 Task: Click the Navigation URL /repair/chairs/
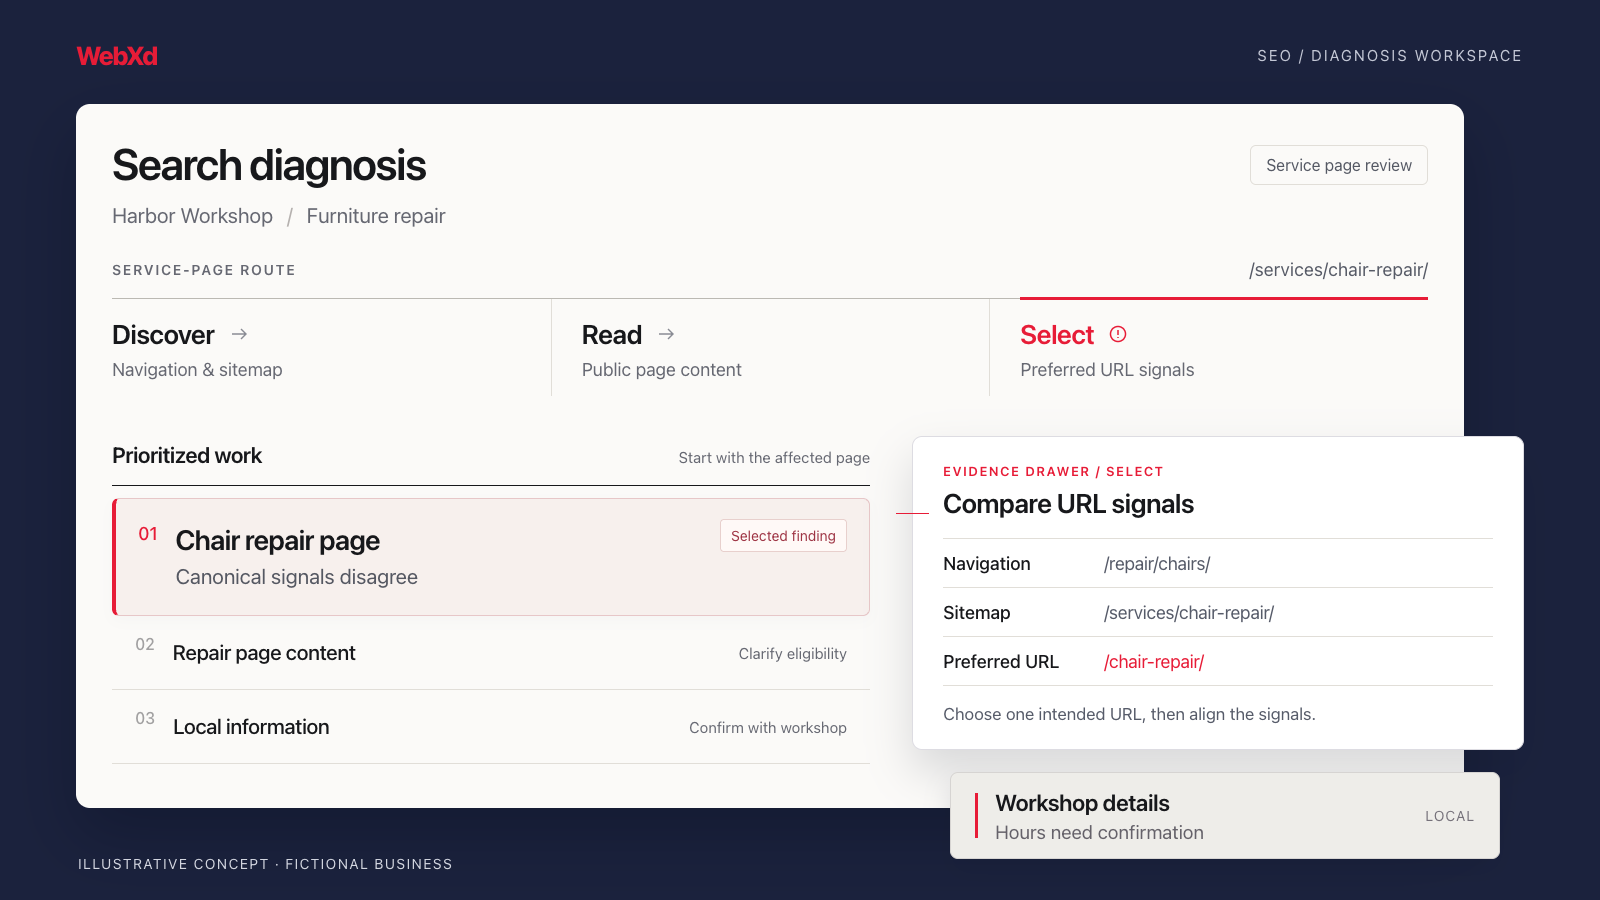tap(1157, 564)
